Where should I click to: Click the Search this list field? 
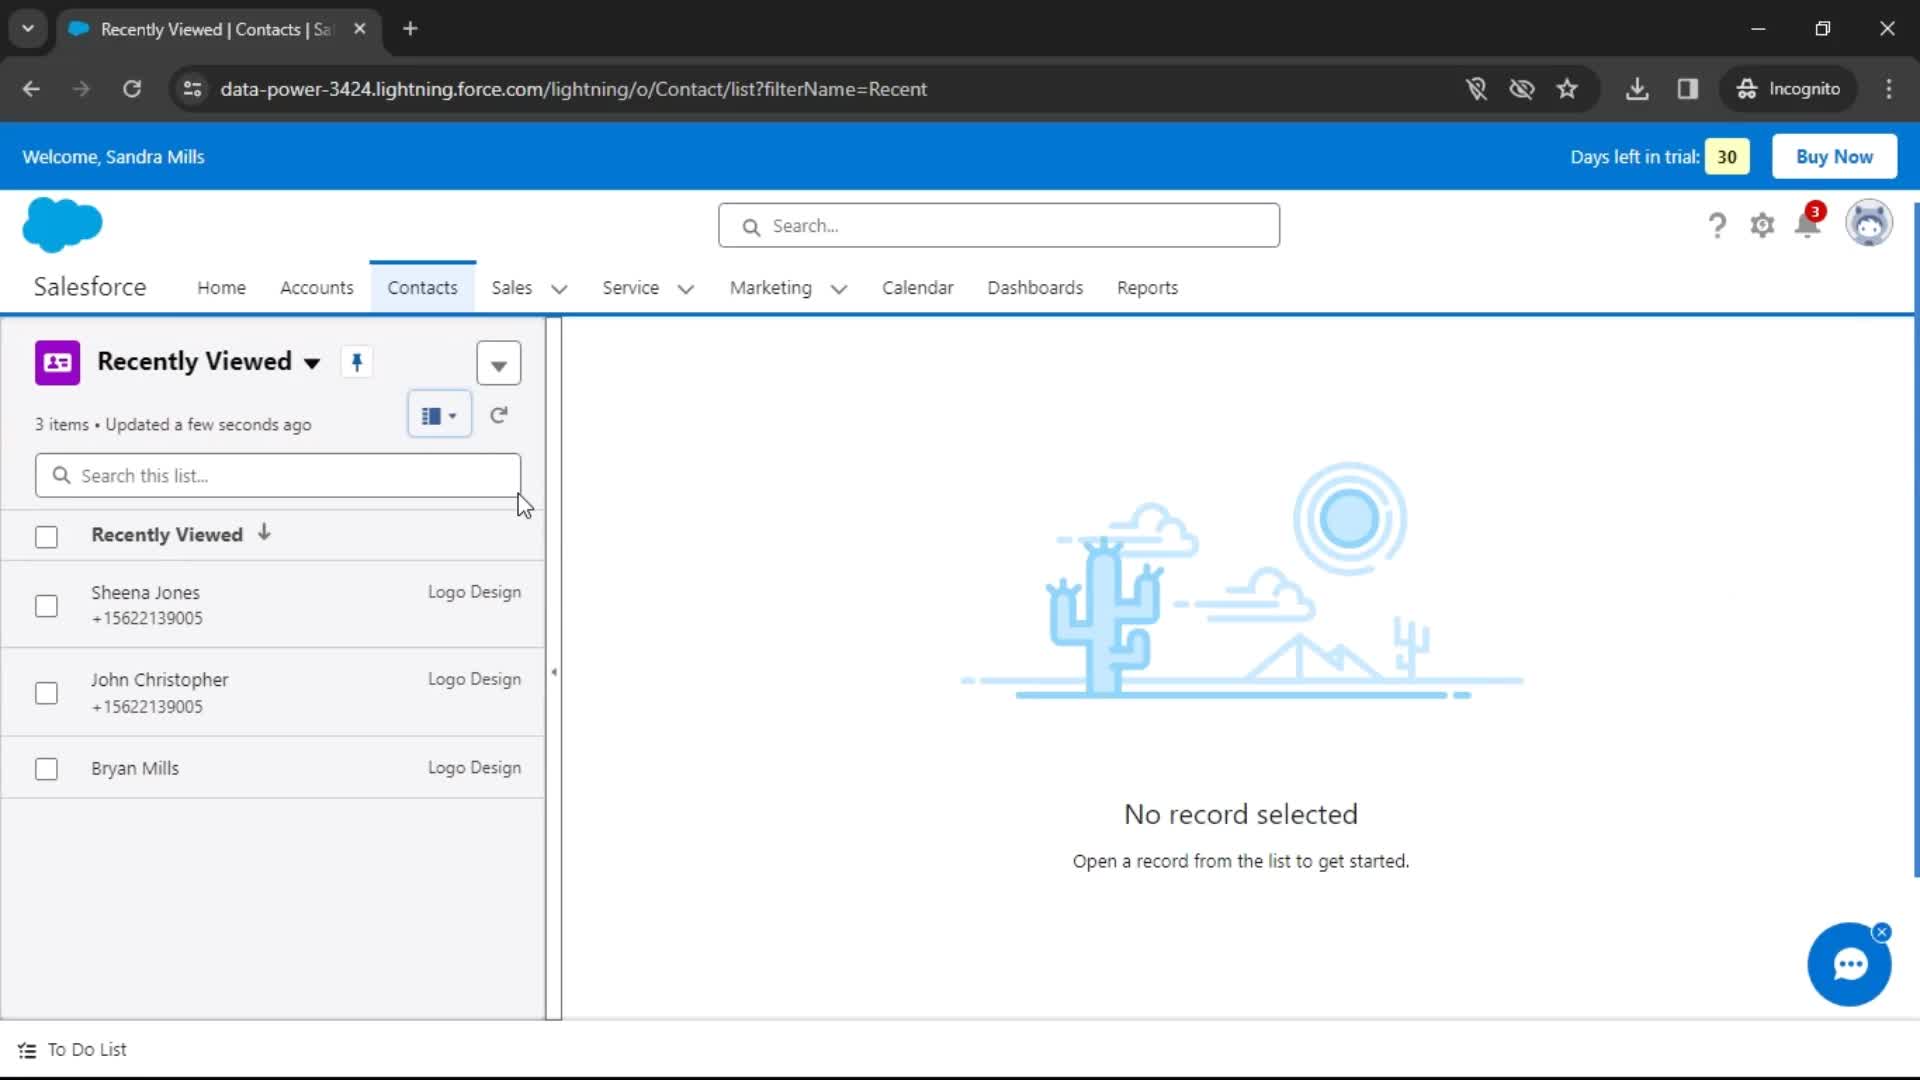click(278, 476)
